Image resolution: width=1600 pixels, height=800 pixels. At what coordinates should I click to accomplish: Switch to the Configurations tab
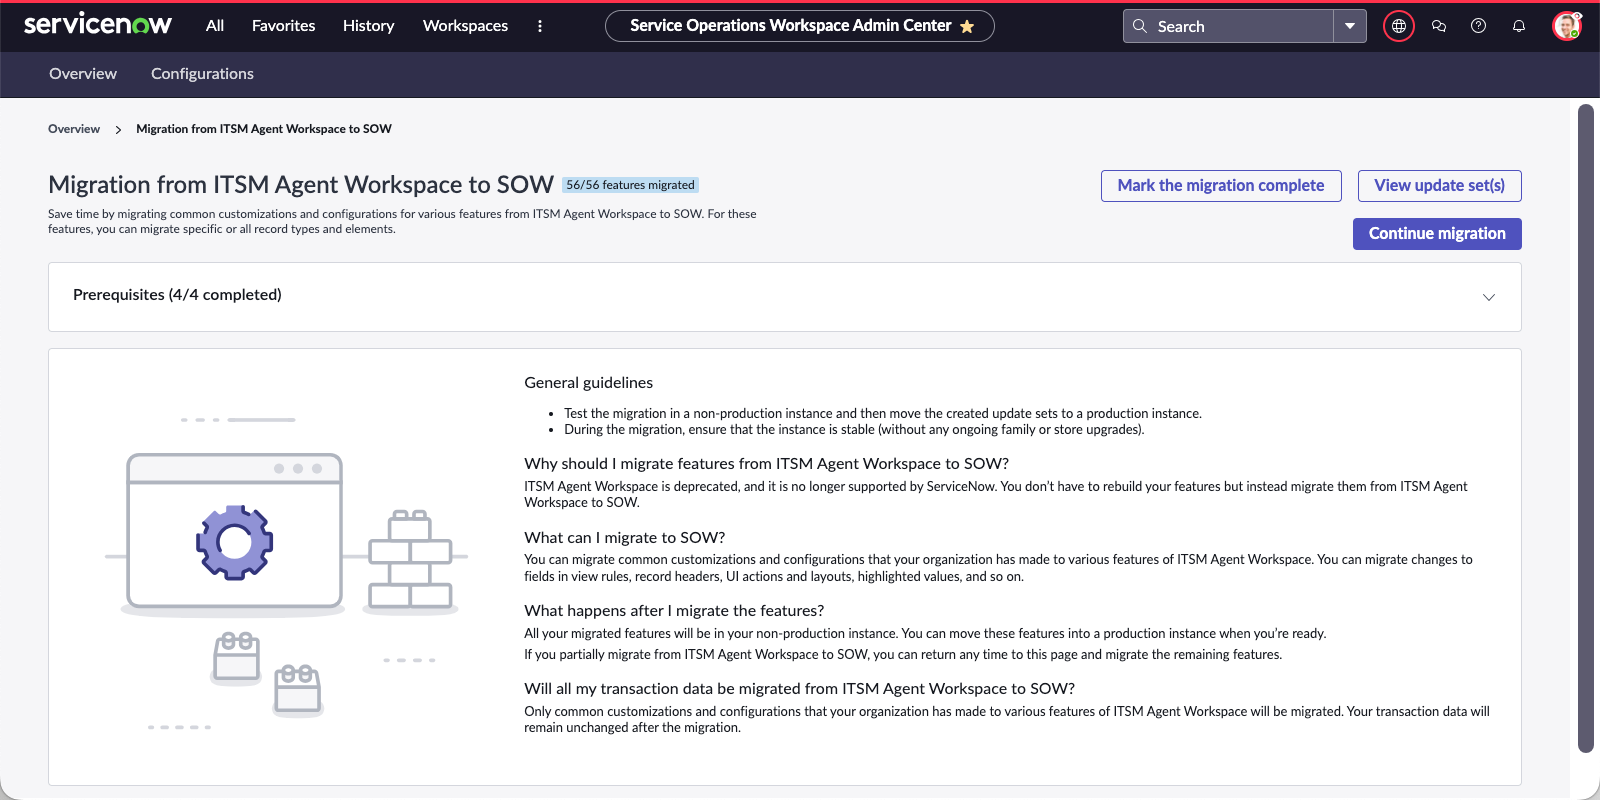click(x=202, y=74)
